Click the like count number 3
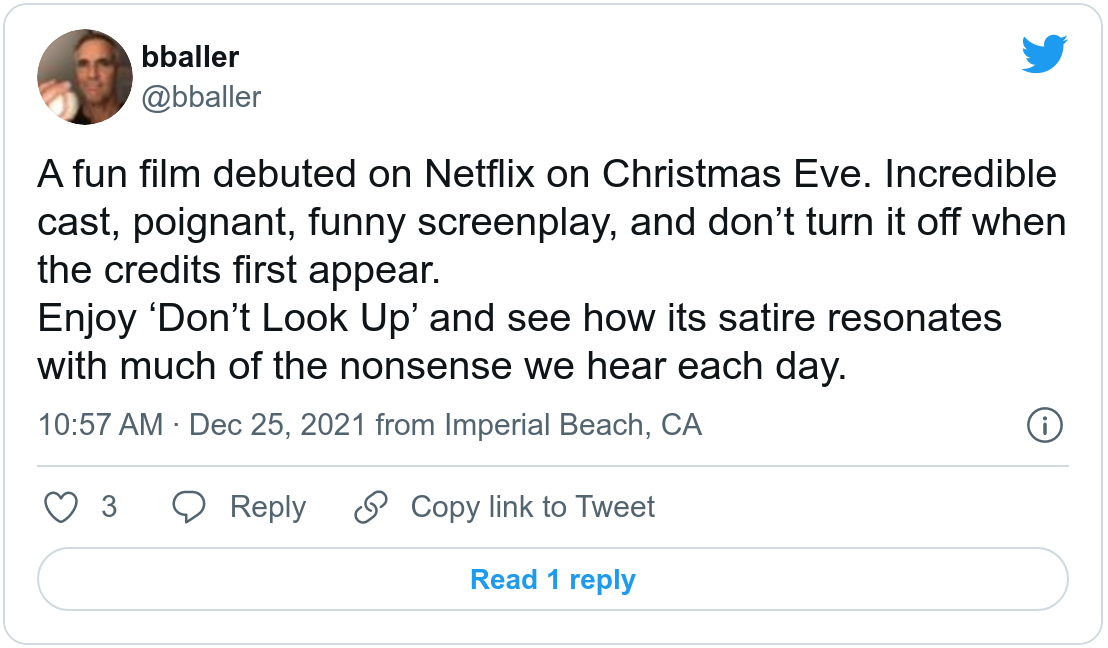Screen dimensions: 1108x648 [109, 507]
